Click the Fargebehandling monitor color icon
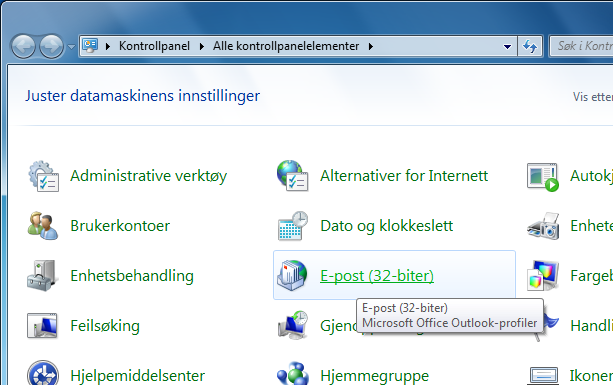The height and width of the screenshot is (385, 613). 543,276
